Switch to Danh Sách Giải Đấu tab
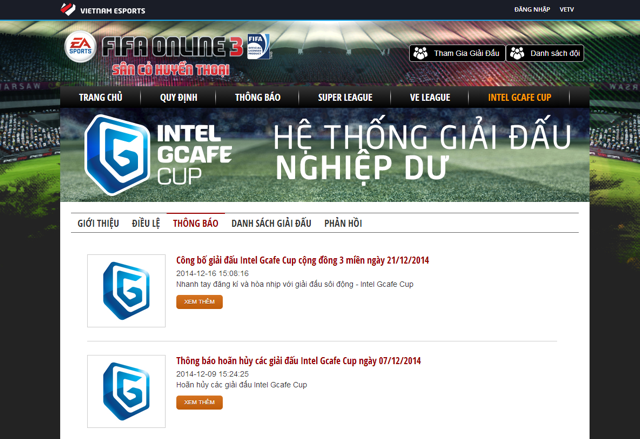 (271, 223)
